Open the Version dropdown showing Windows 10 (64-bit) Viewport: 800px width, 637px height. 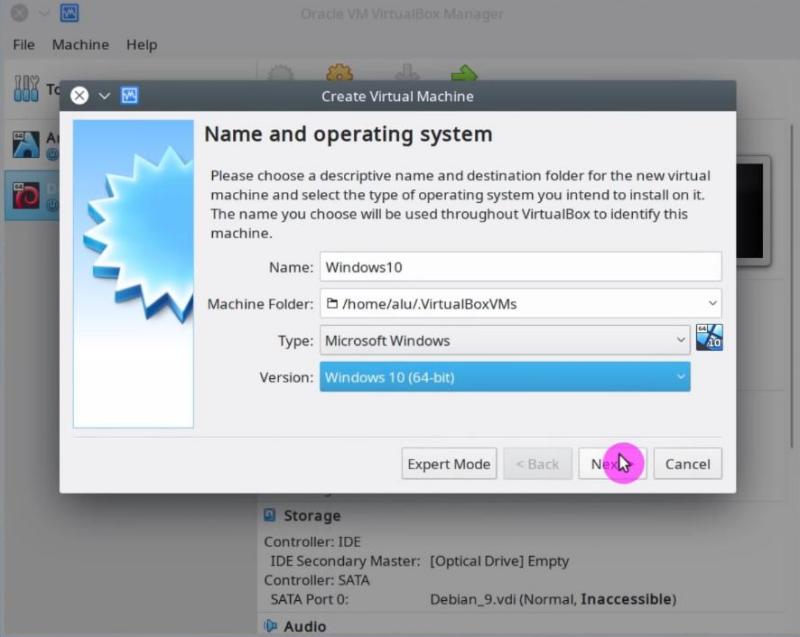(505, 377)
